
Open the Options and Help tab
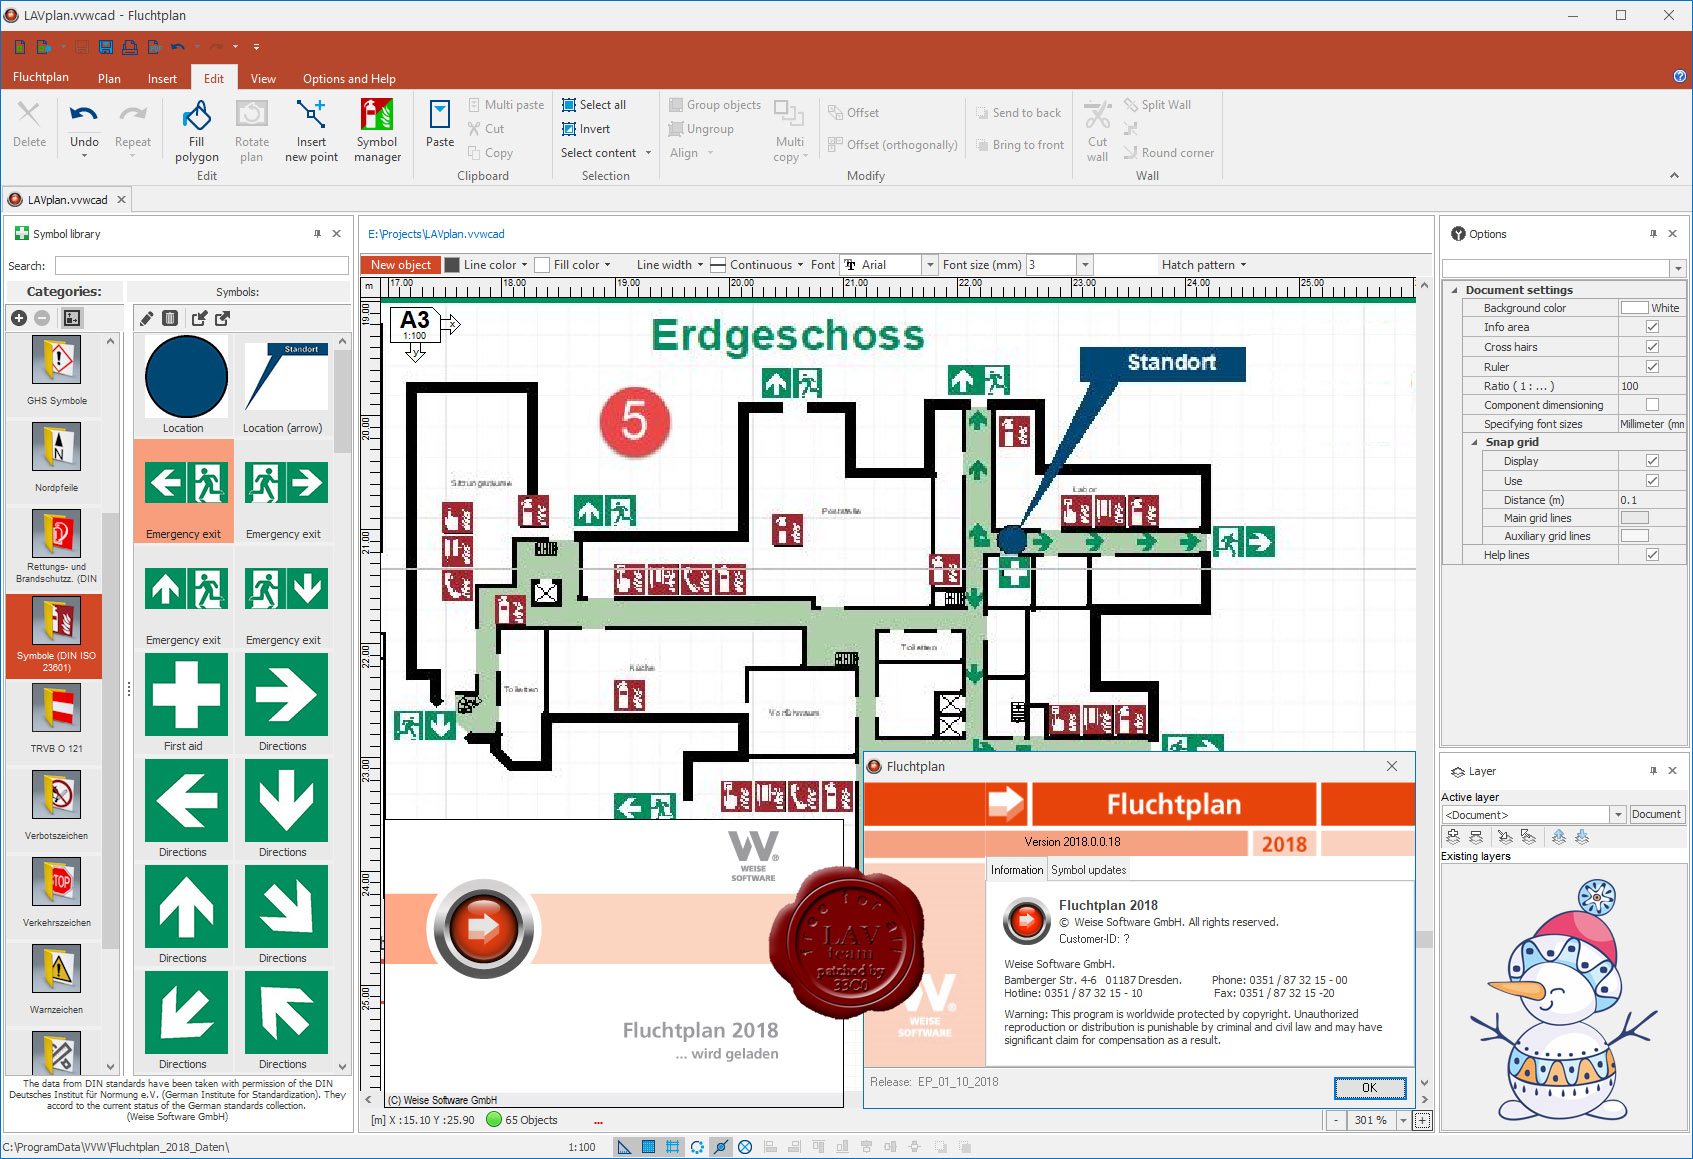pos(349,79)
